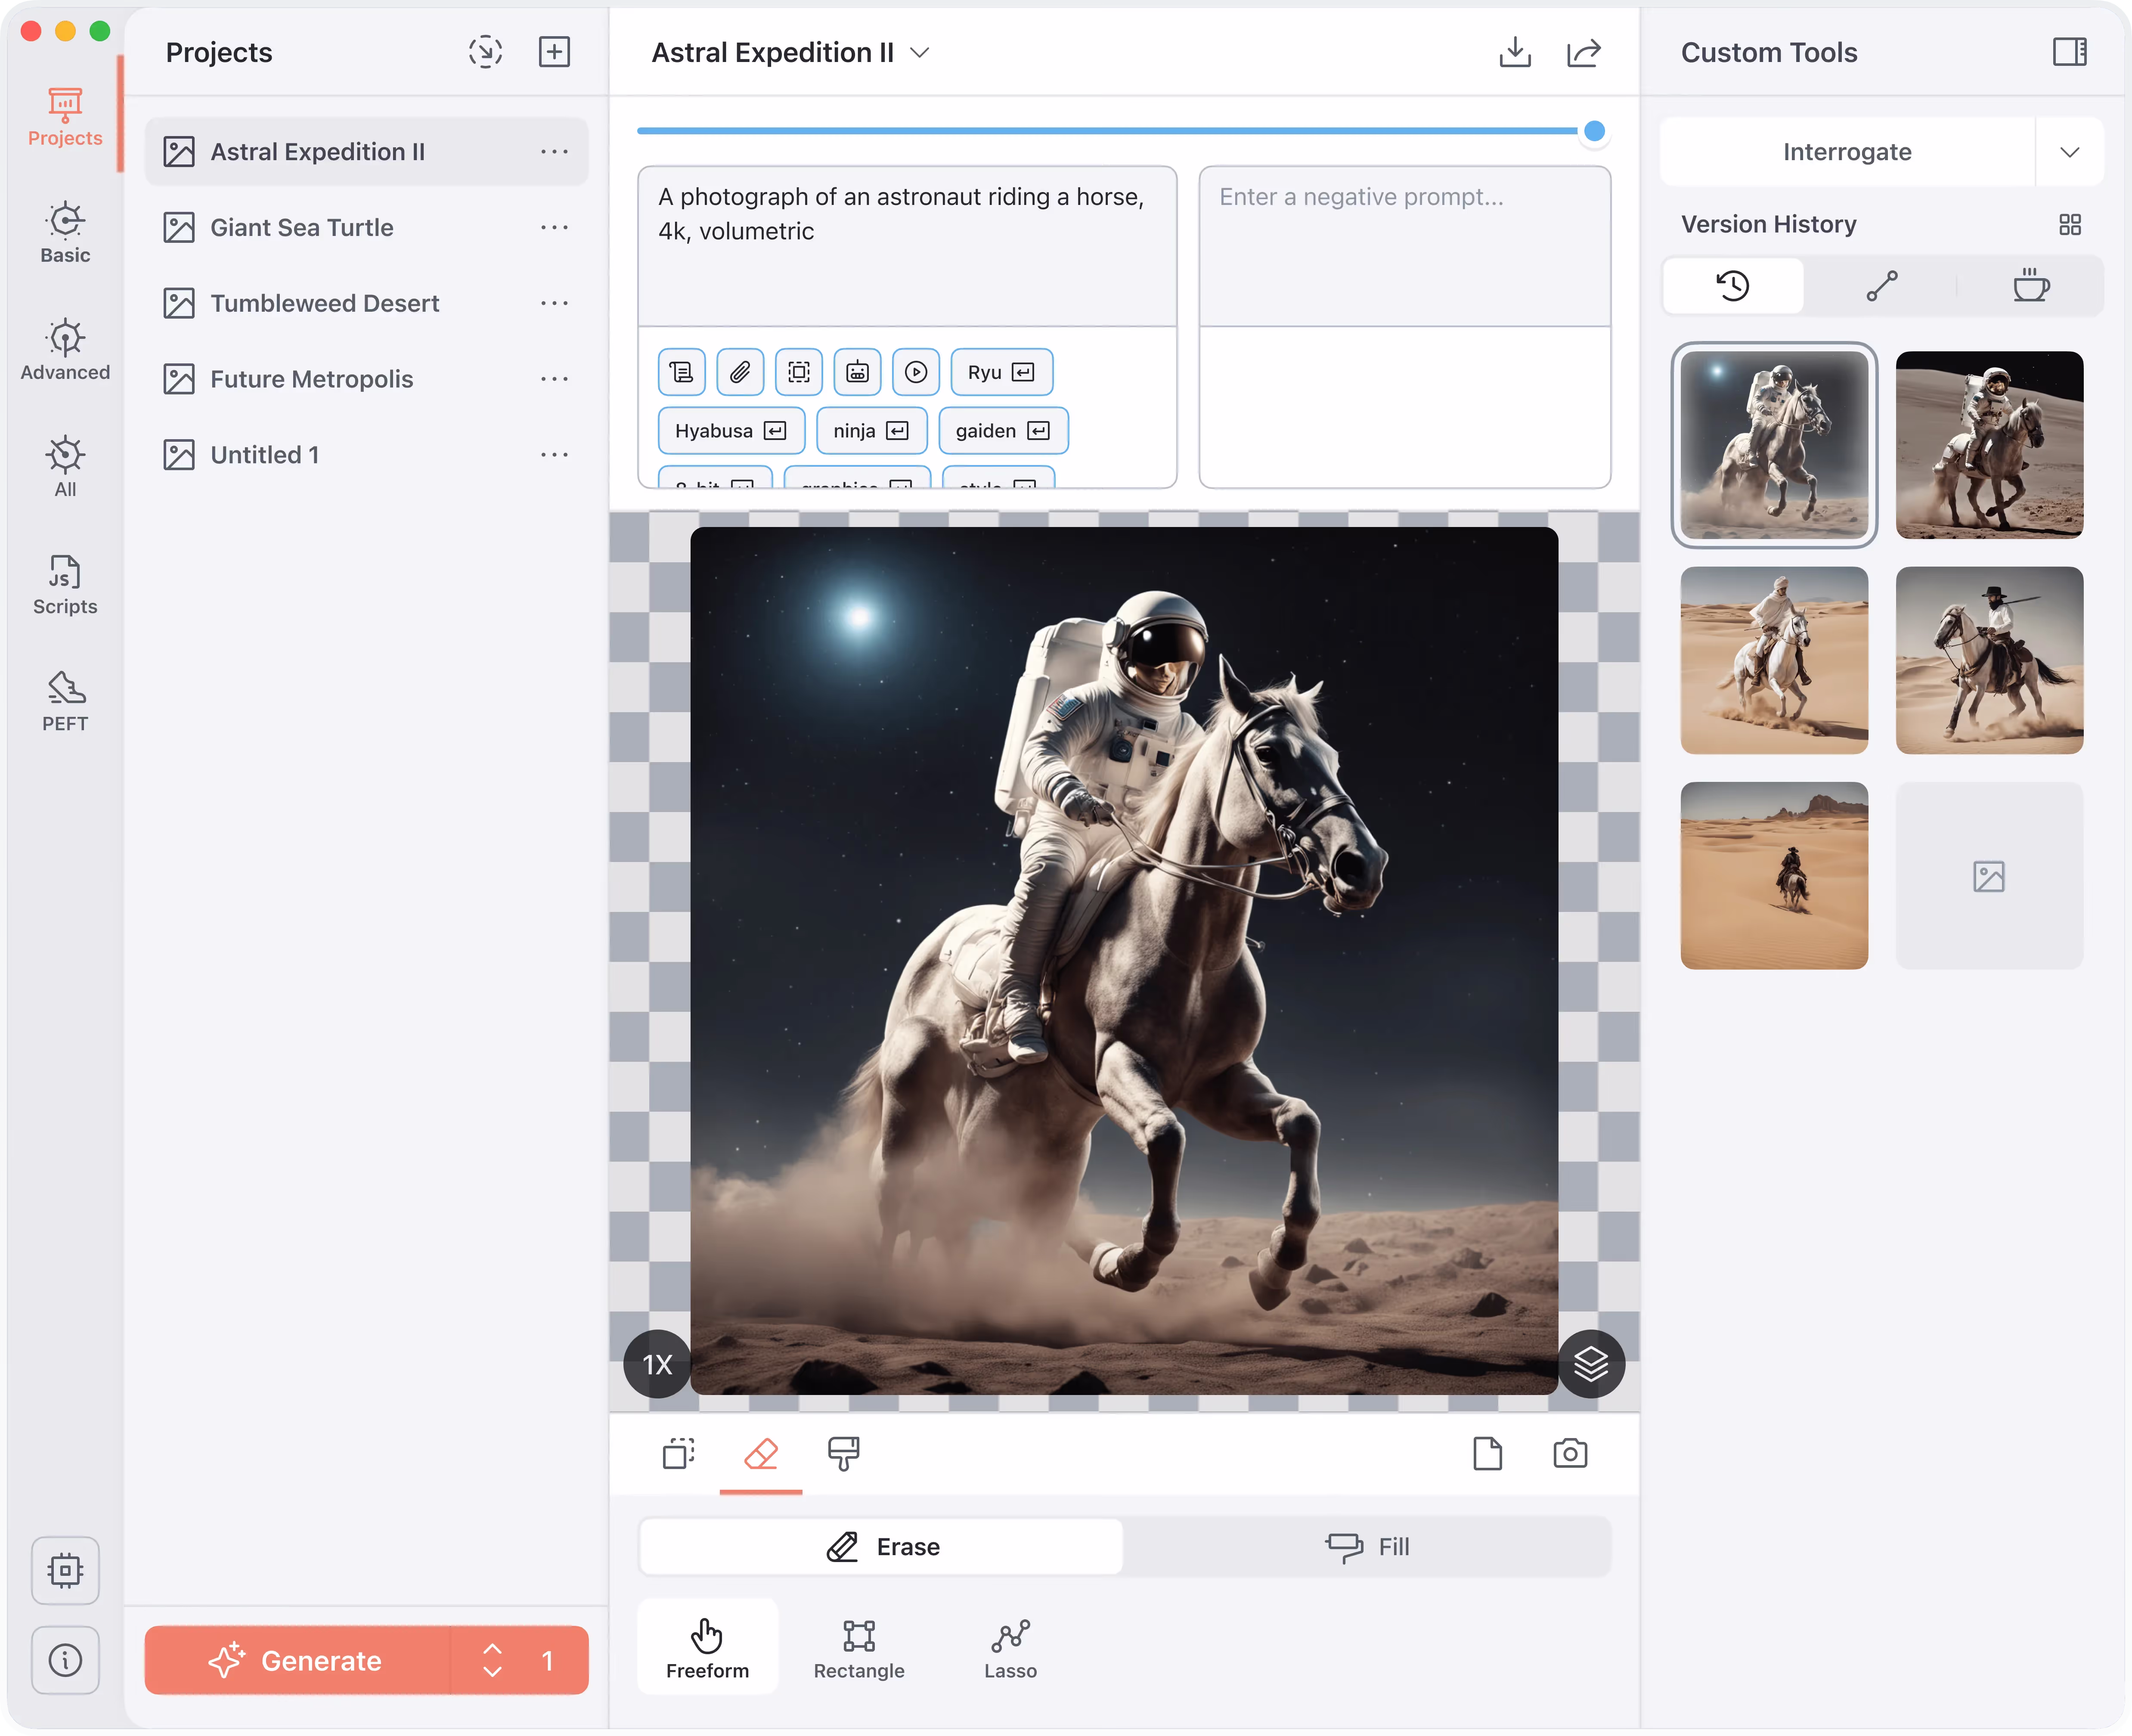
Task: Click the blank document icon below canvas
Action: click(1488, 1454)
